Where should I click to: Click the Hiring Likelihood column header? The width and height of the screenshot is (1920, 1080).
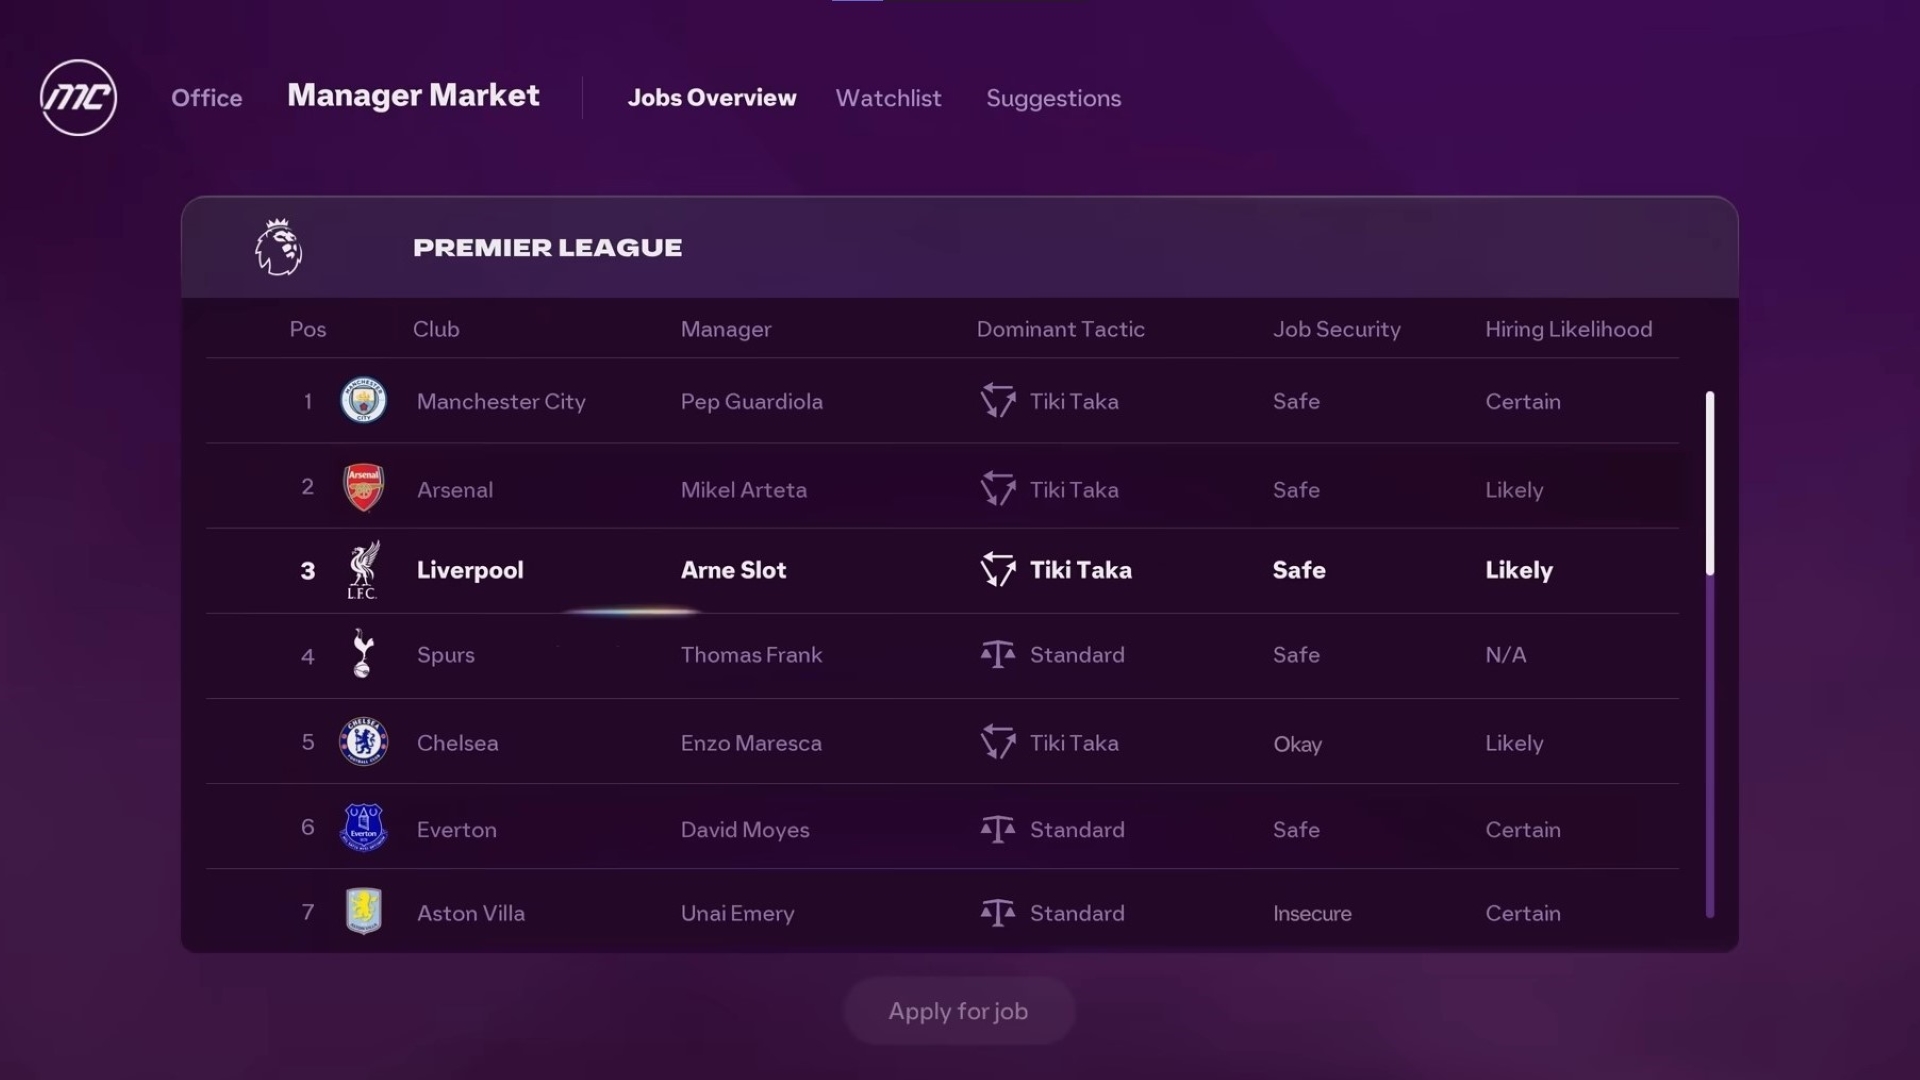(1568, 329)
